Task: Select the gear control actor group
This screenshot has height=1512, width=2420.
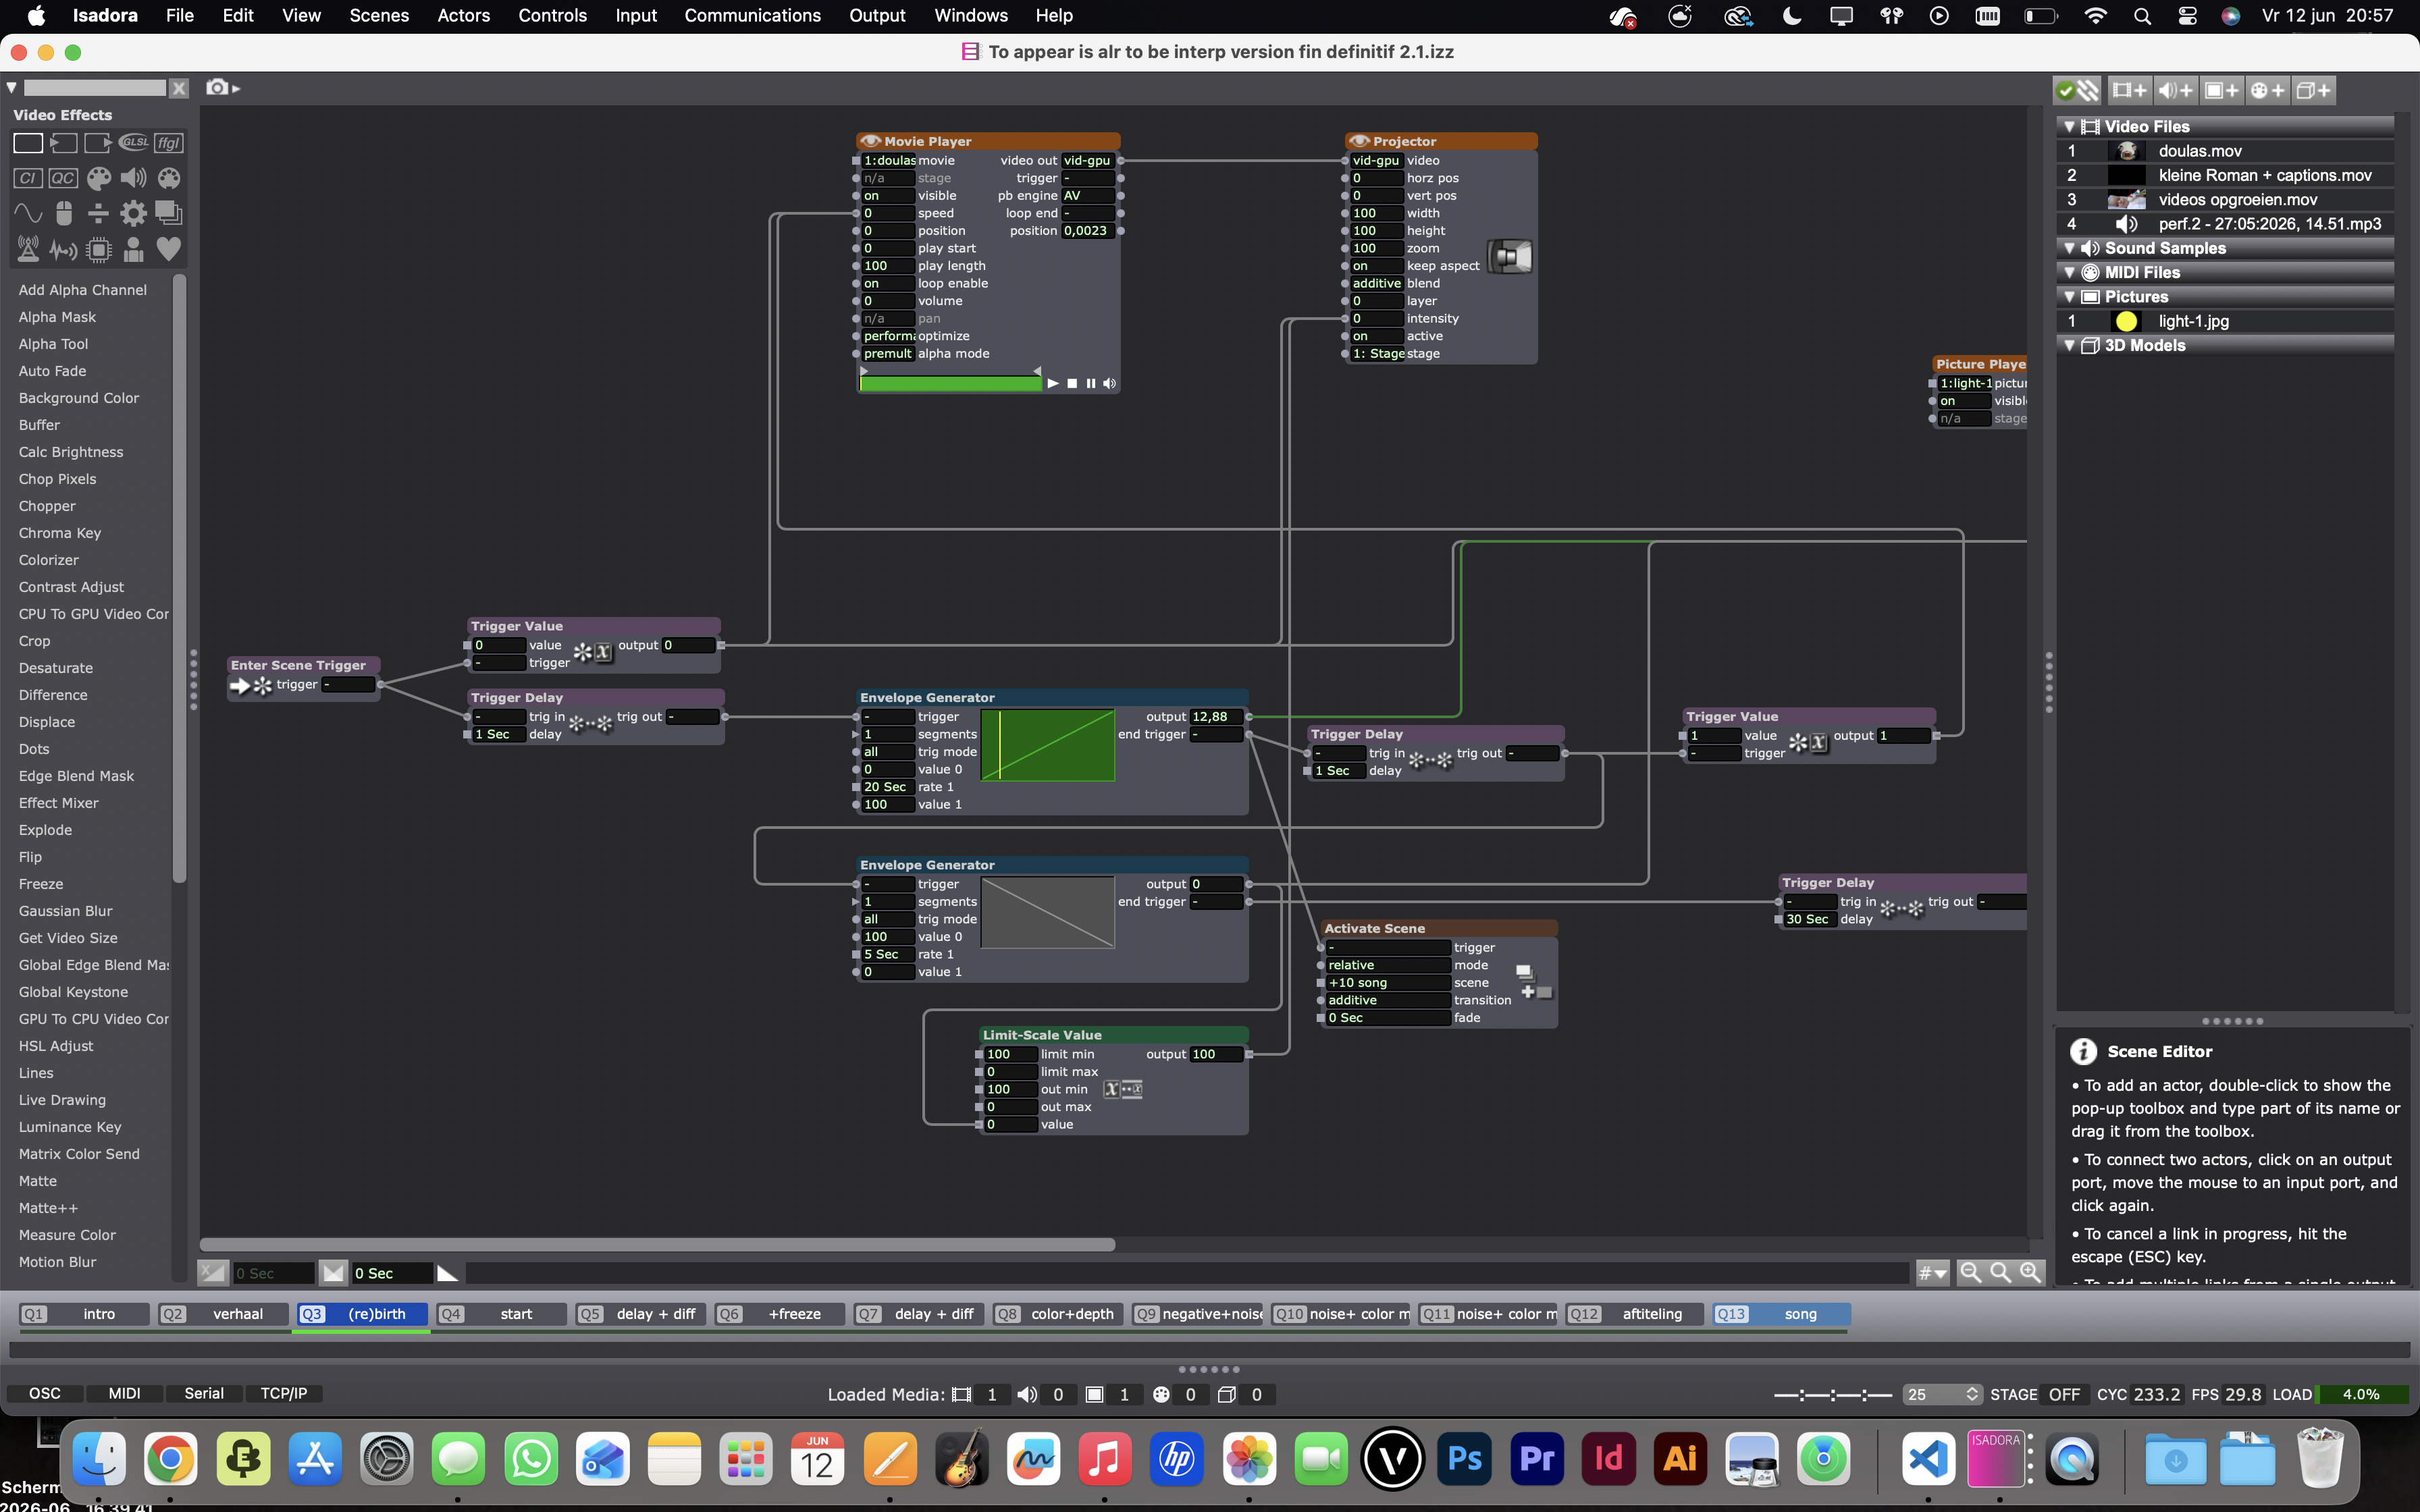Action: coord(133,213)
